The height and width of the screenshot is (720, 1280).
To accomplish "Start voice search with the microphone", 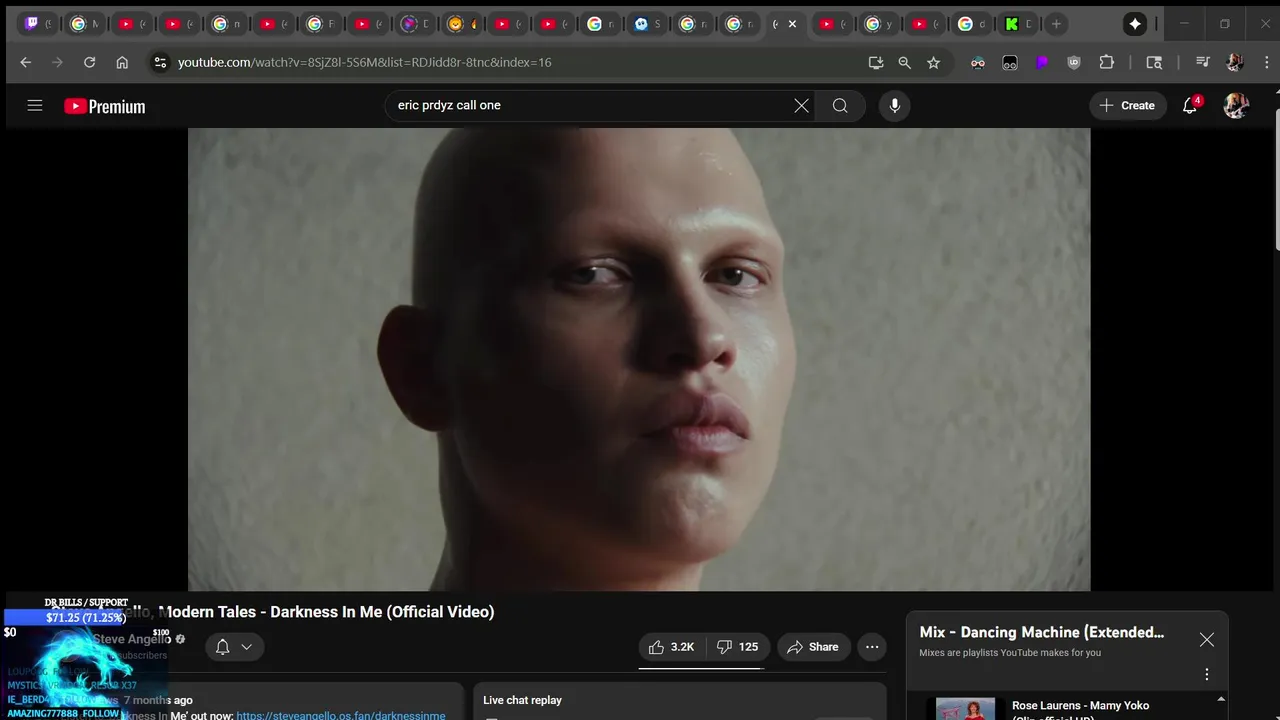I will [x=894, y=105].
